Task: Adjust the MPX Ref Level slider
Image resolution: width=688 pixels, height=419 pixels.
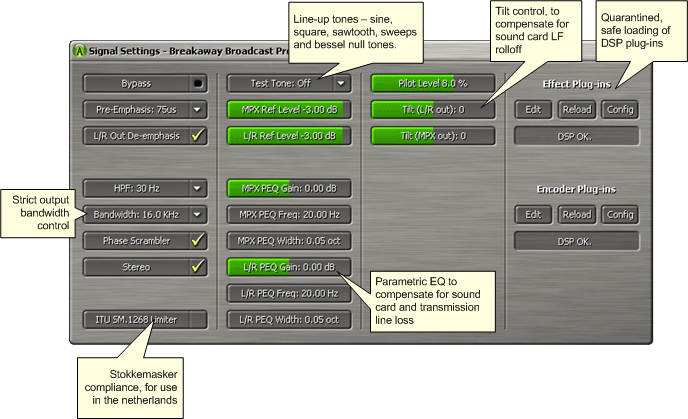Action: click(289, 110)
